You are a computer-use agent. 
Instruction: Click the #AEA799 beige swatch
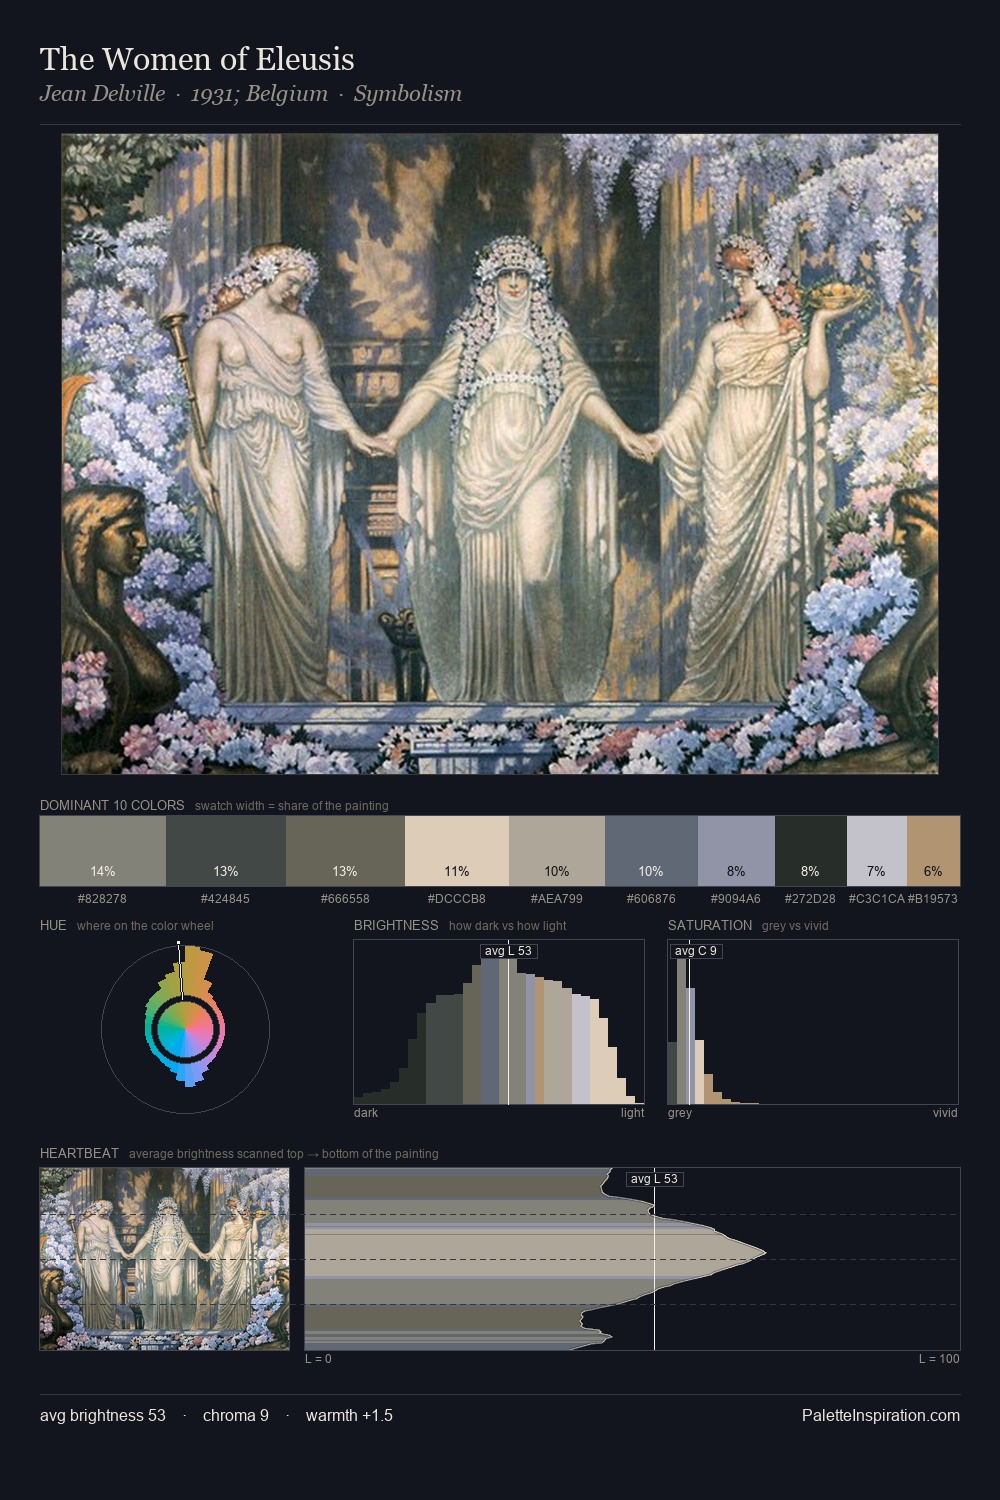(557, 851)
